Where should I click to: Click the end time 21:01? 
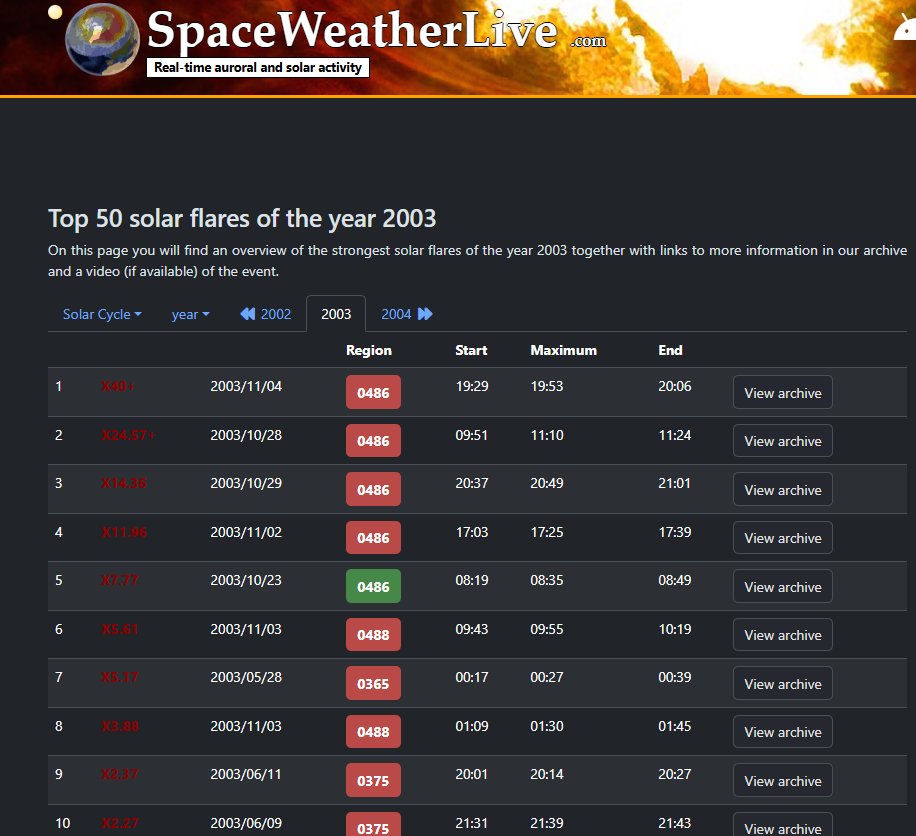[674, 483]
